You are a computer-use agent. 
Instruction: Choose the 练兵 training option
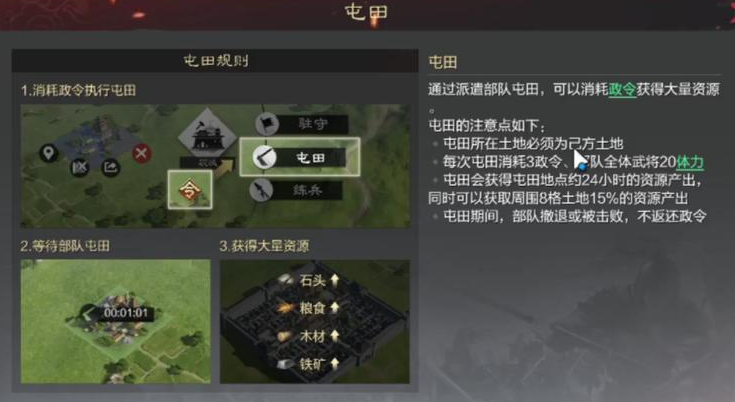pyautogui.click(x=296, y=190)
